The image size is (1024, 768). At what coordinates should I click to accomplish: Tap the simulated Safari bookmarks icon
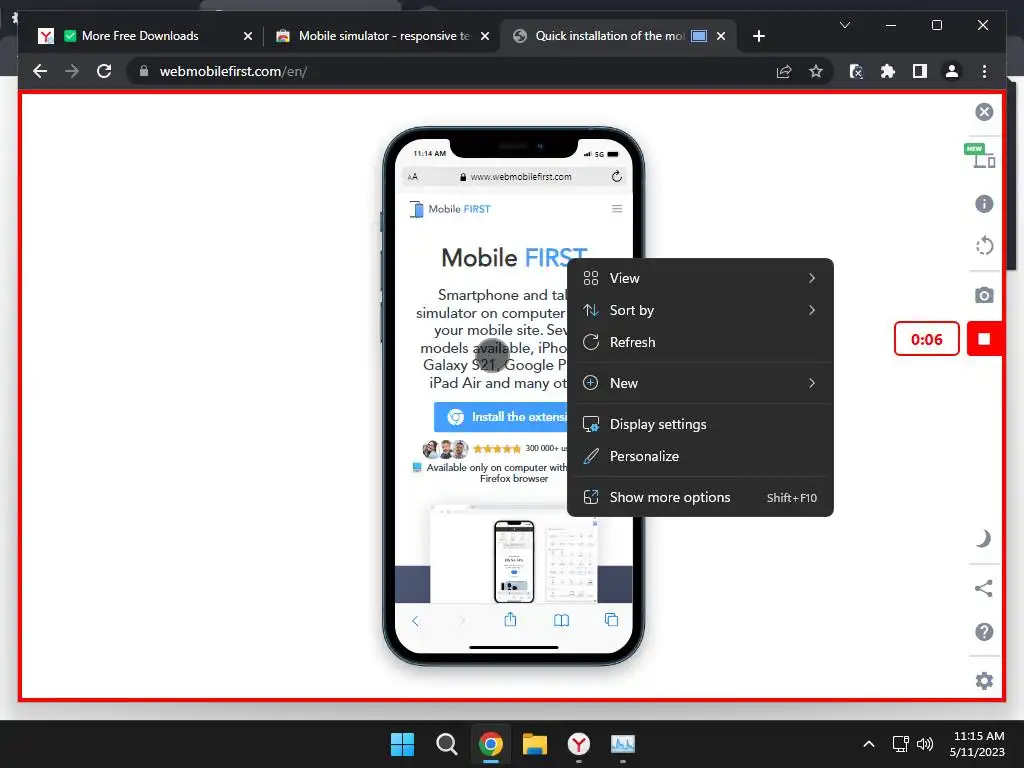point(561,620)
